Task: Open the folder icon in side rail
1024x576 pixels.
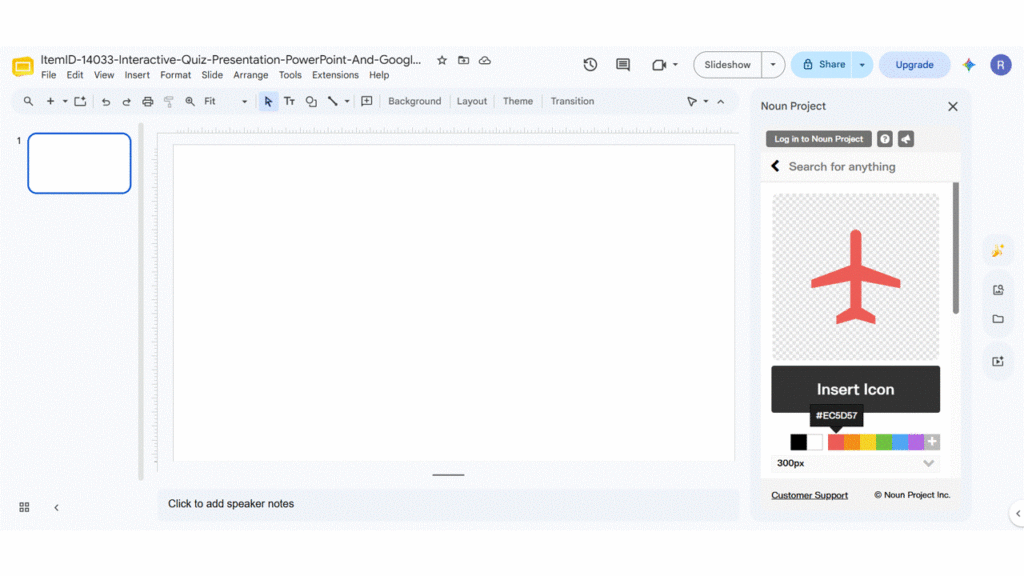Action: pos(998,319)
